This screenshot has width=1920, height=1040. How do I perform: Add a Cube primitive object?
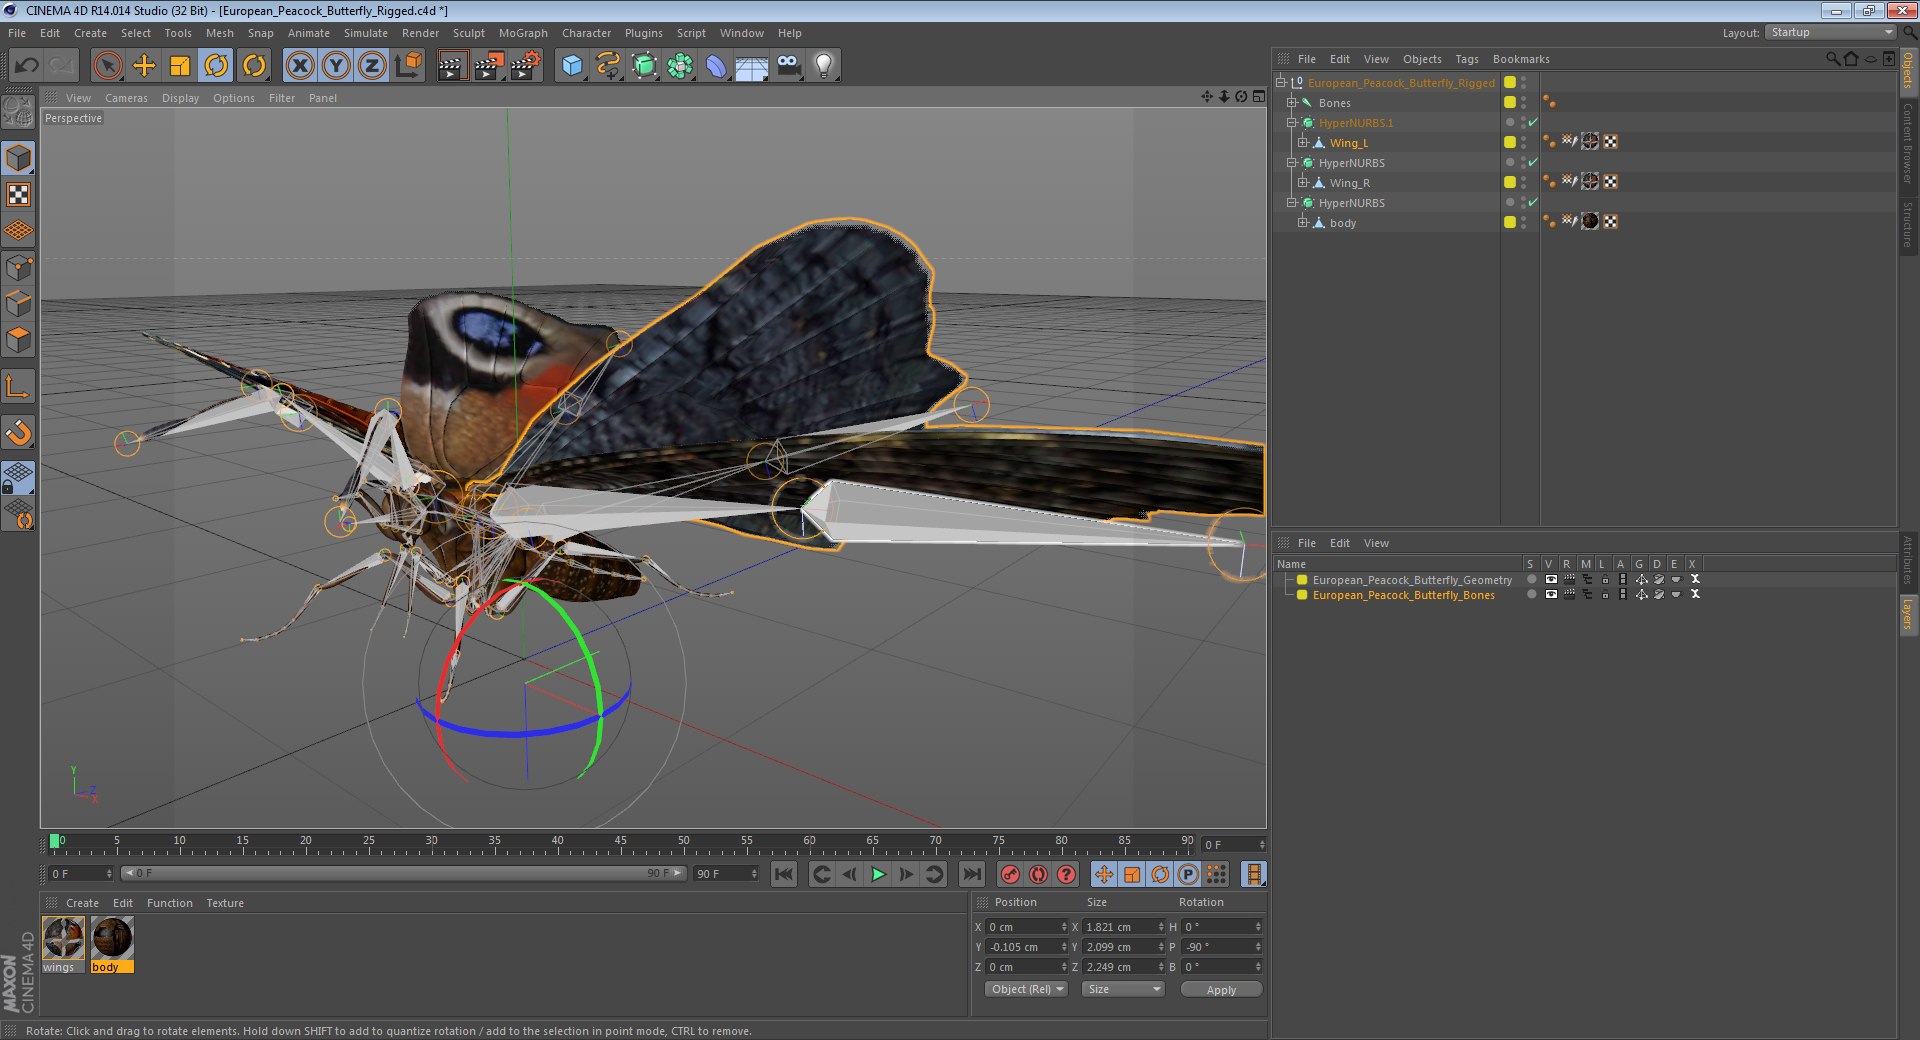(572, 66)
